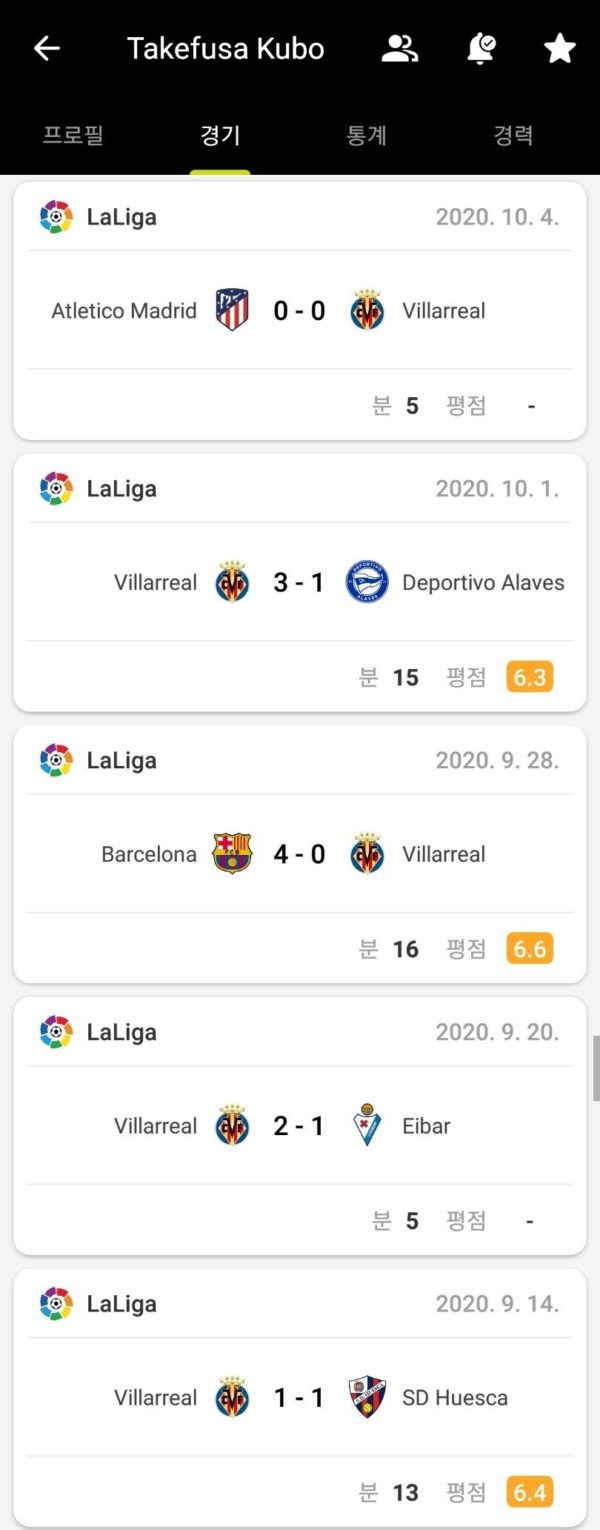
Task: Tap the Eibar club crest
Action: [x=367, y=1126]
